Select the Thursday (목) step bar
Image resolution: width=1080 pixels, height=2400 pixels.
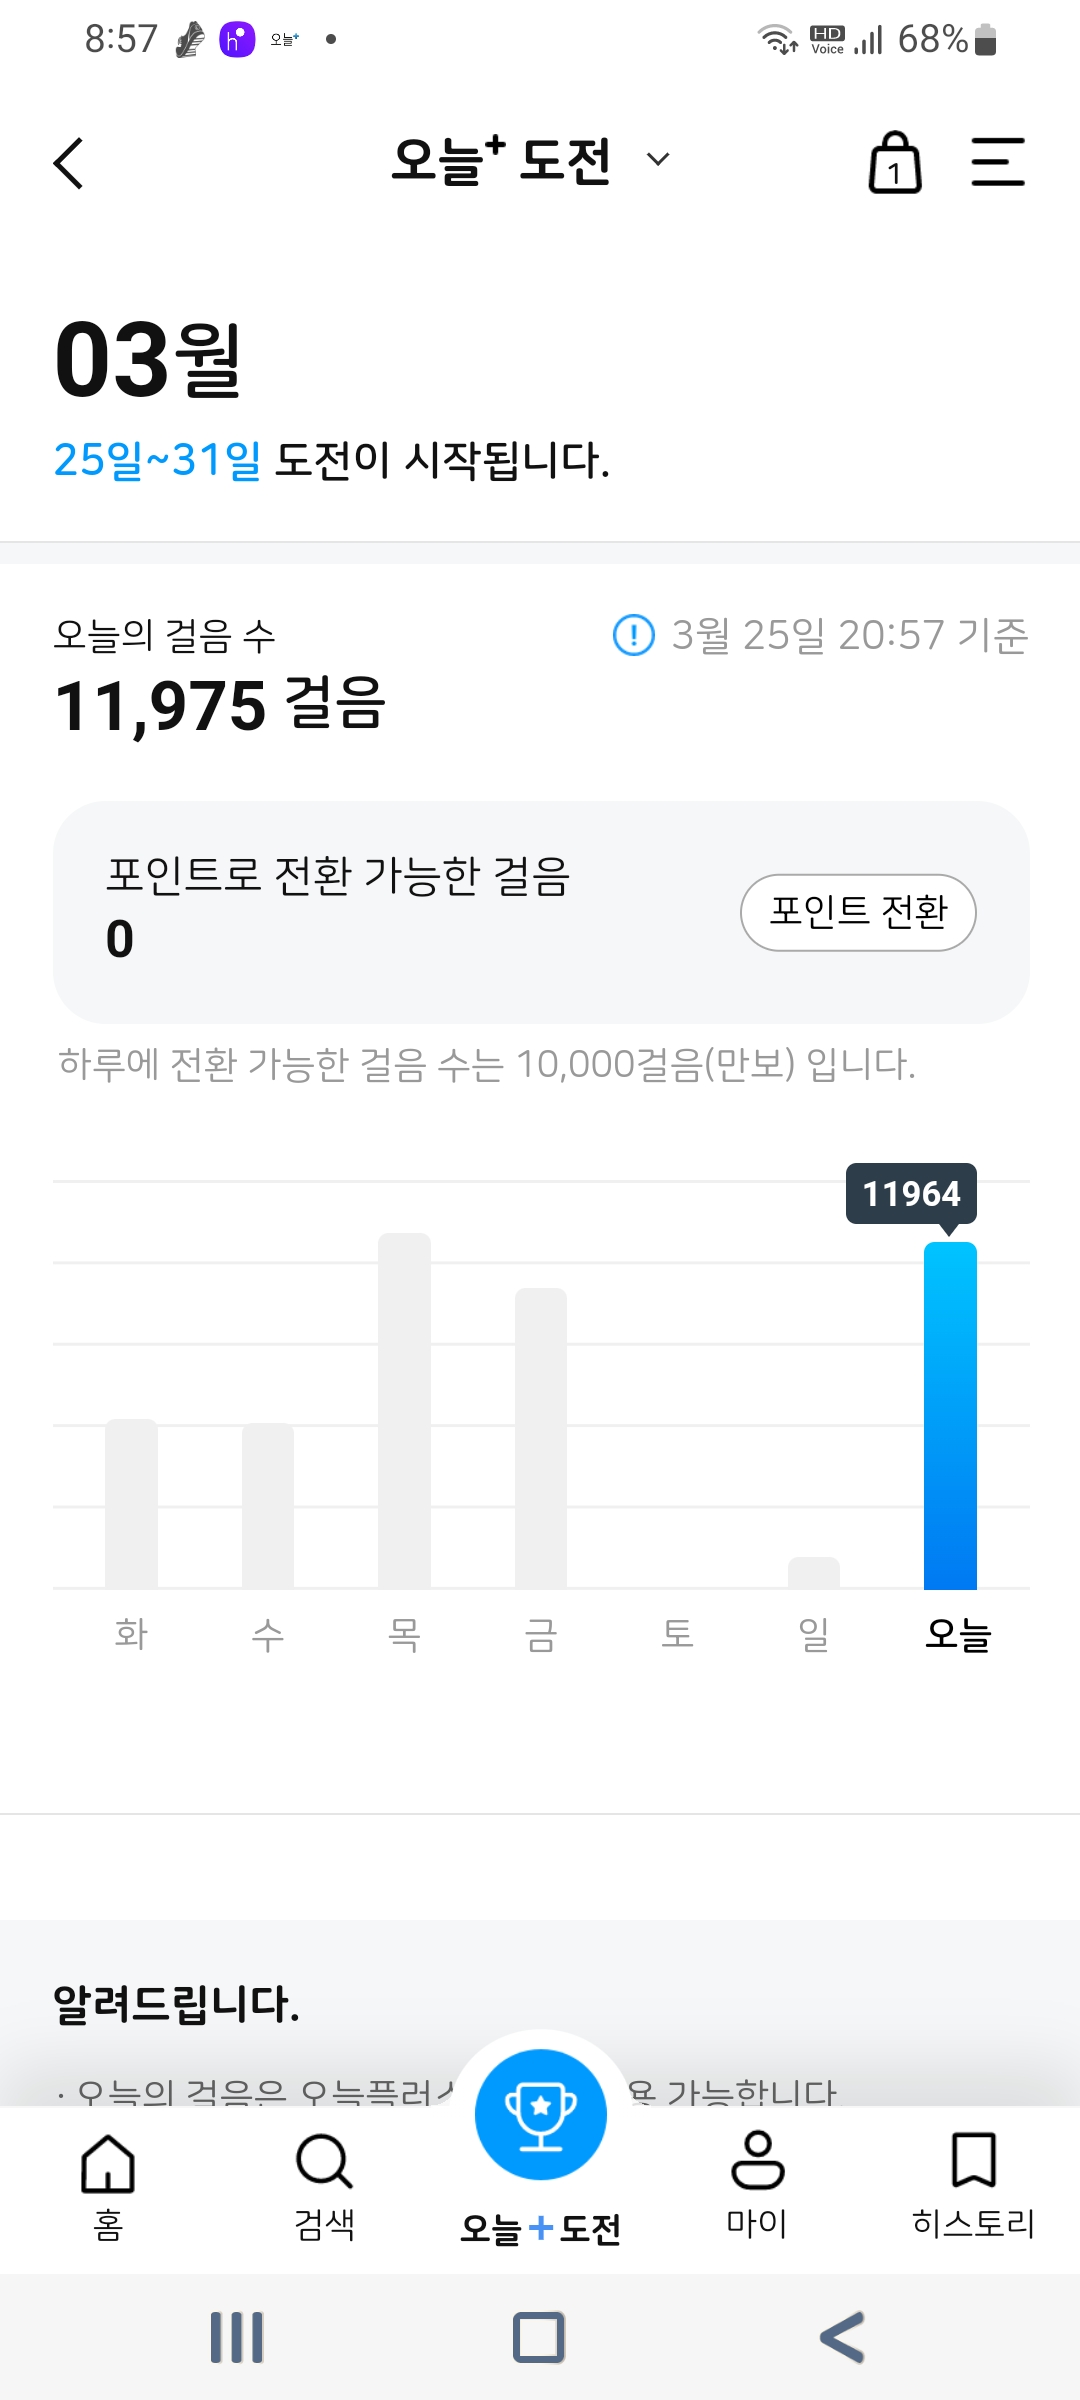click(x=404, y=1410)
